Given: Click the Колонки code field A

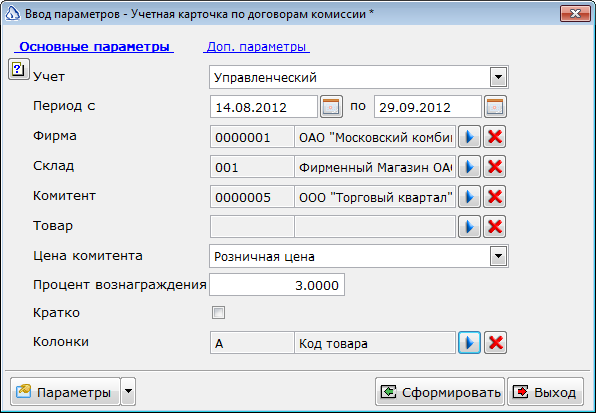Looking at the screenshot, I should tap(252, 343).
